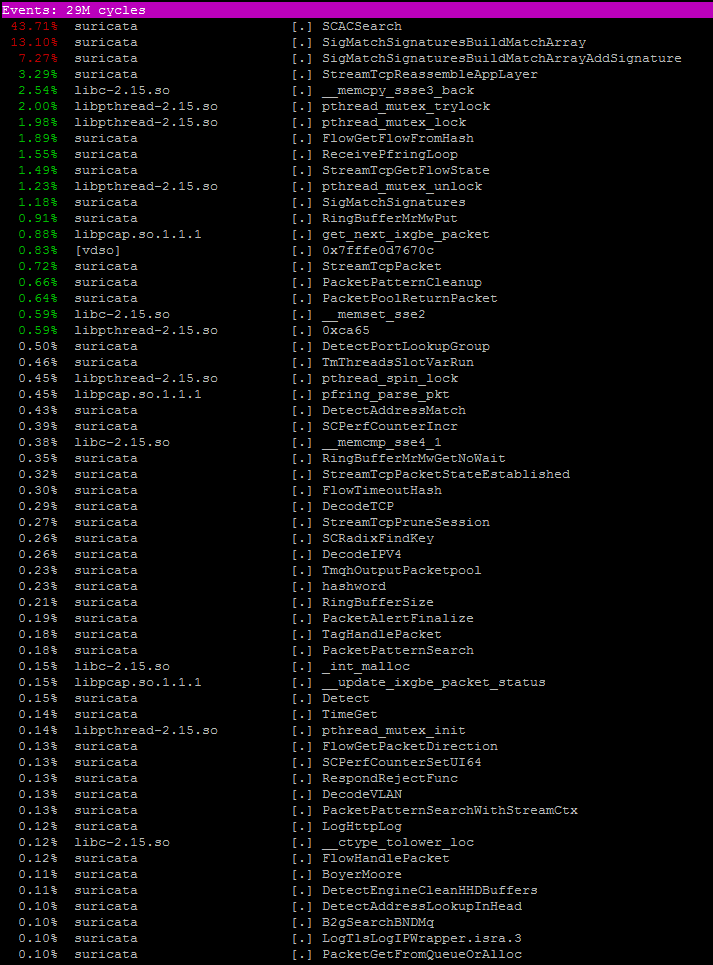The height and width of the screenshot is (965, 713).
Task: Select __ctype_tolower_loc symbol
Action: click(x=398, y=843)
